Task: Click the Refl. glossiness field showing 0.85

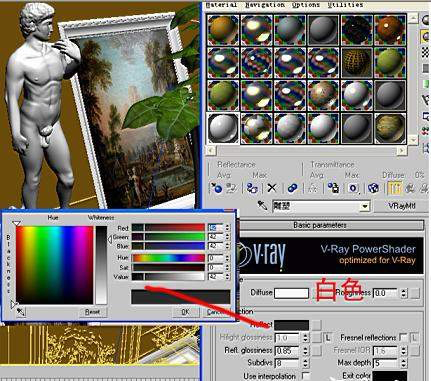Action: (x=288, y=350)
